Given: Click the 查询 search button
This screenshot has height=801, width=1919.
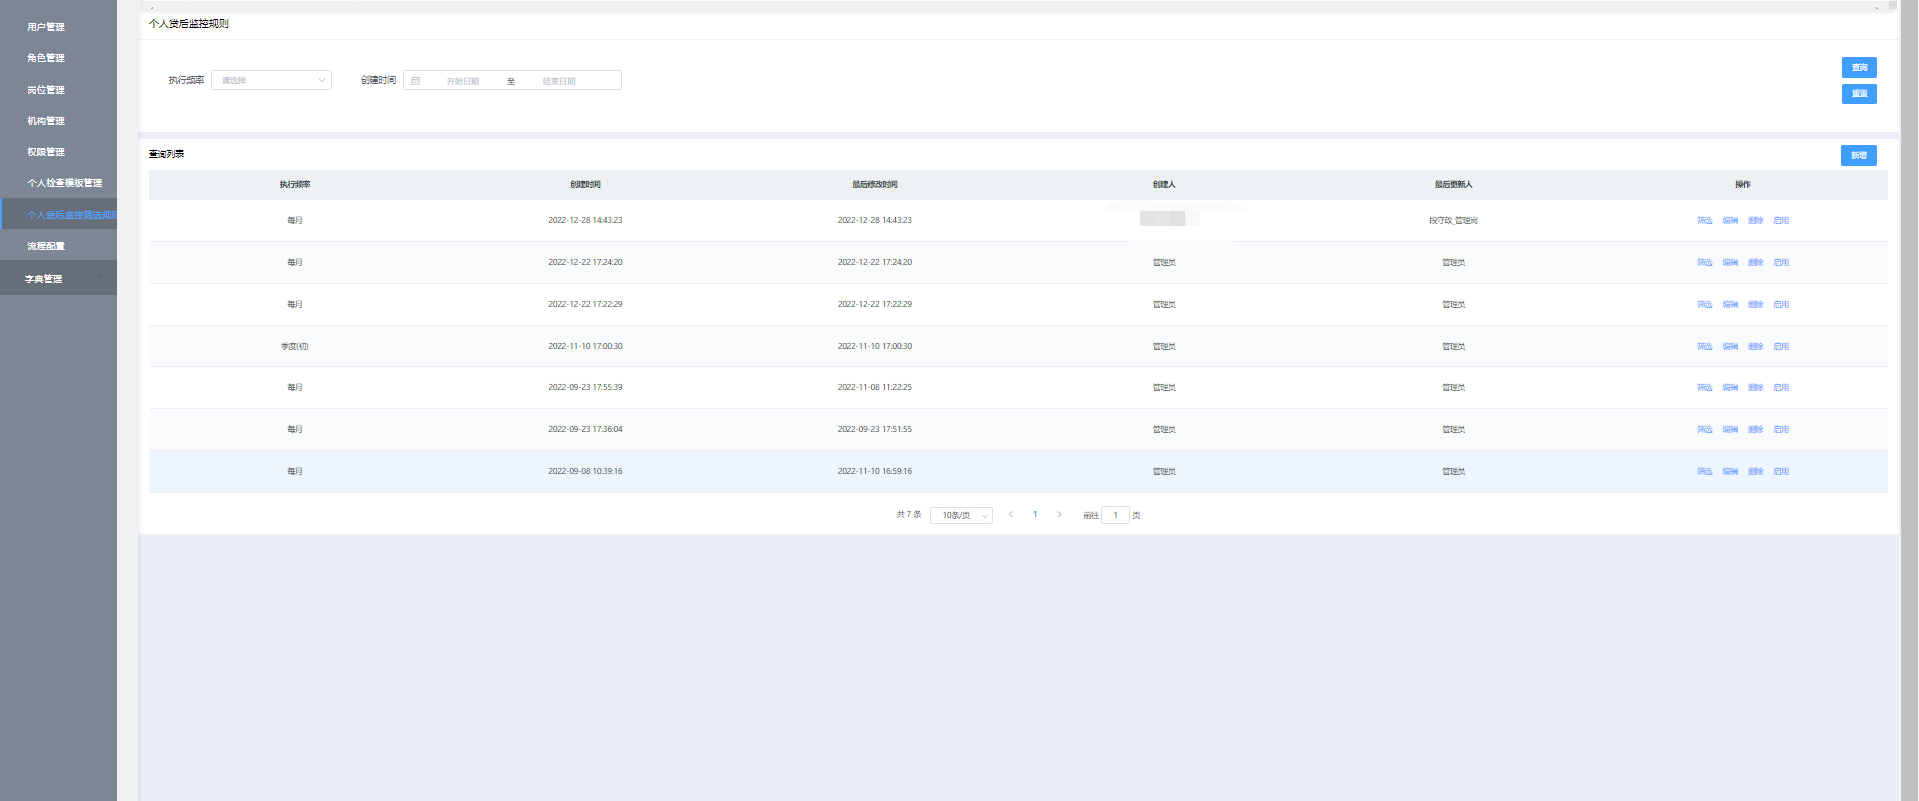Looking at the screenshot, I should 1859,68.
